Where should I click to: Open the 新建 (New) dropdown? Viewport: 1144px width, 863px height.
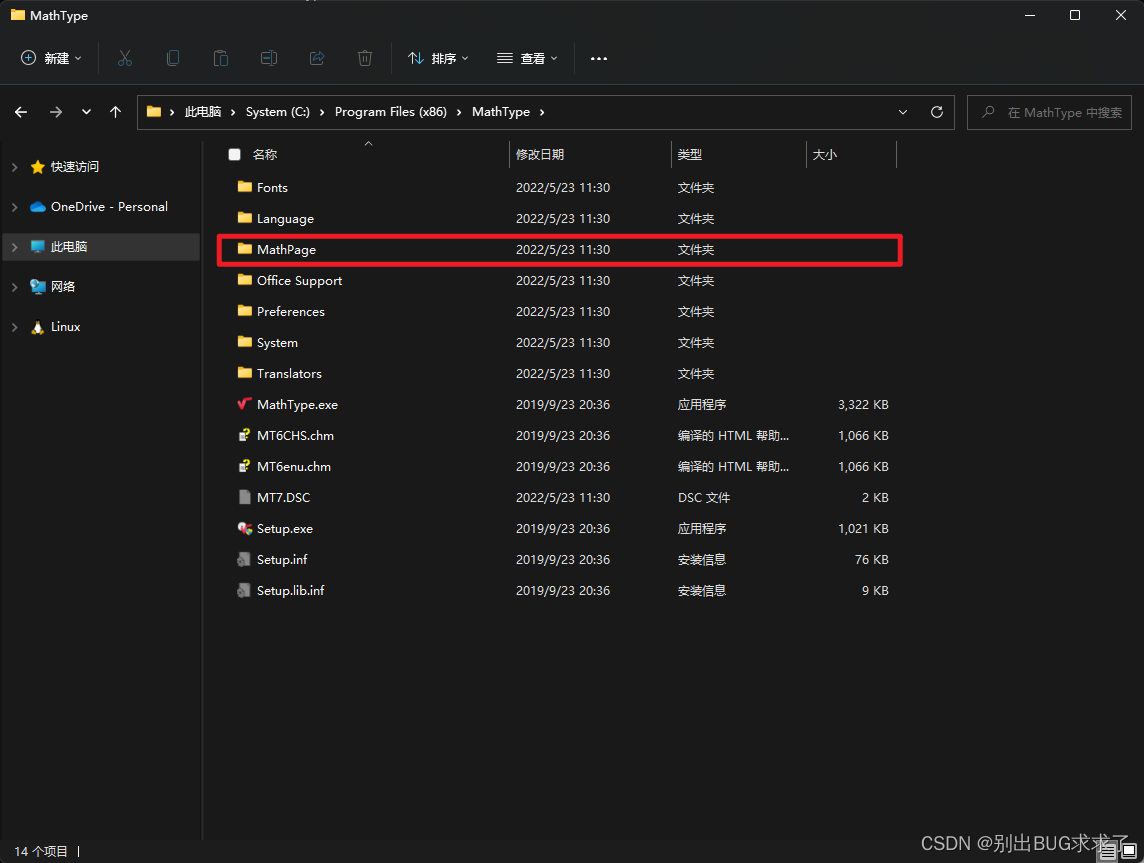pyautogui.click(x=51, y=58)
